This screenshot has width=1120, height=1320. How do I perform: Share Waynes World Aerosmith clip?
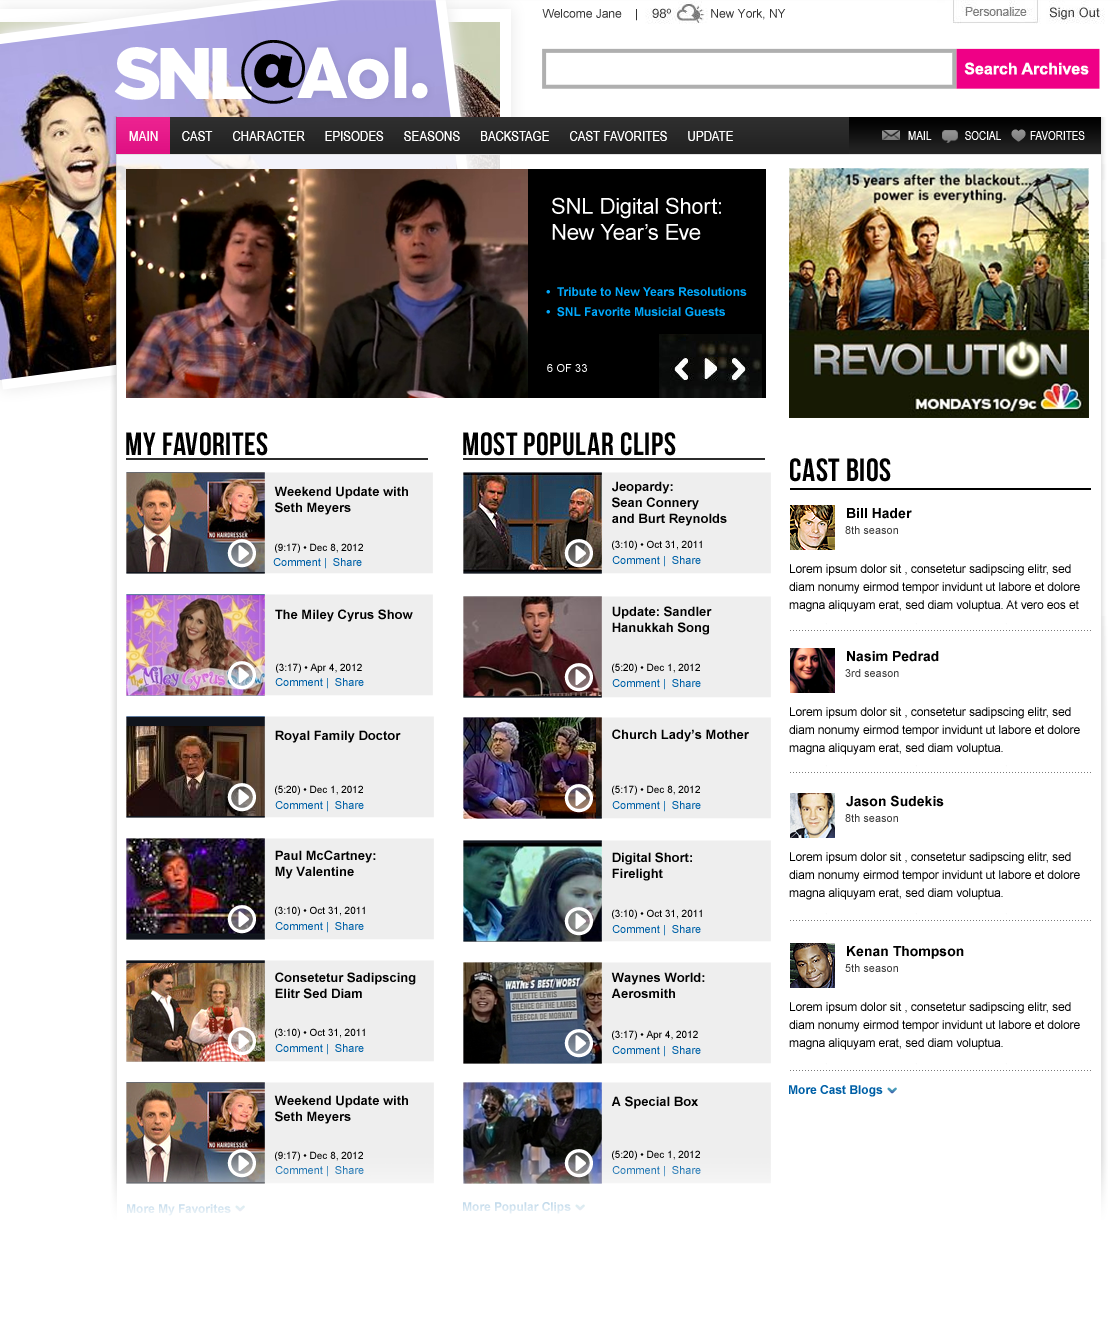[686, 1050]
